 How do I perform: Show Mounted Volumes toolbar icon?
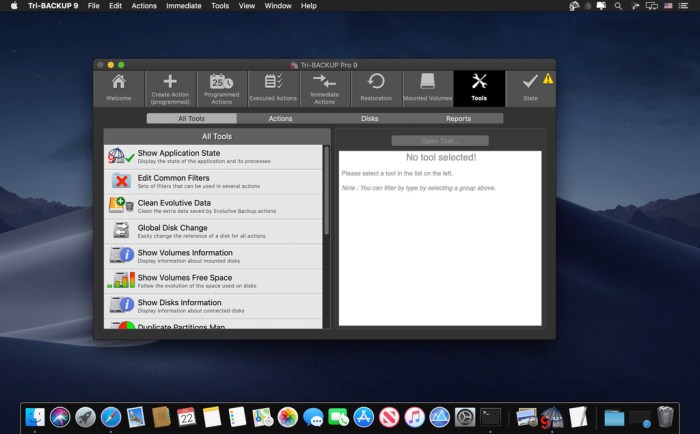tap(427, 88)
